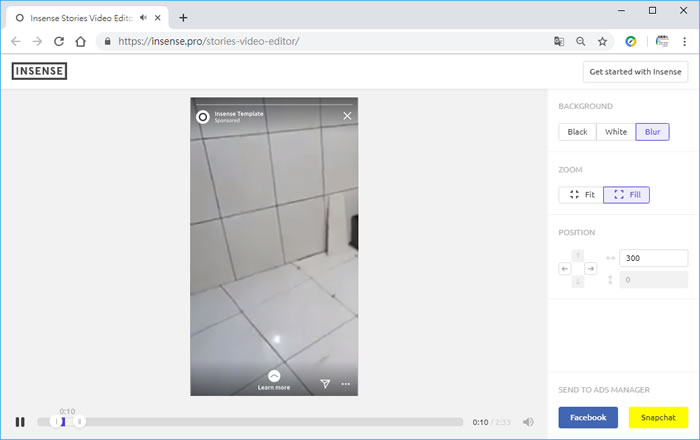Screen dimensions: 700x440
Task: Toggle the volume speaker icon
Action: [528, 422]
